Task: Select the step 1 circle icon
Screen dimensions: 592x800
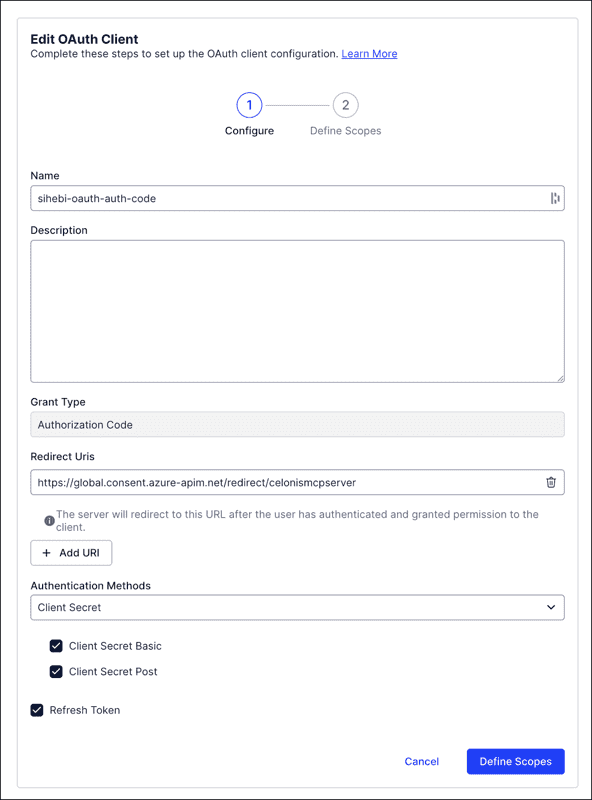Action: (x=249, y=105)
